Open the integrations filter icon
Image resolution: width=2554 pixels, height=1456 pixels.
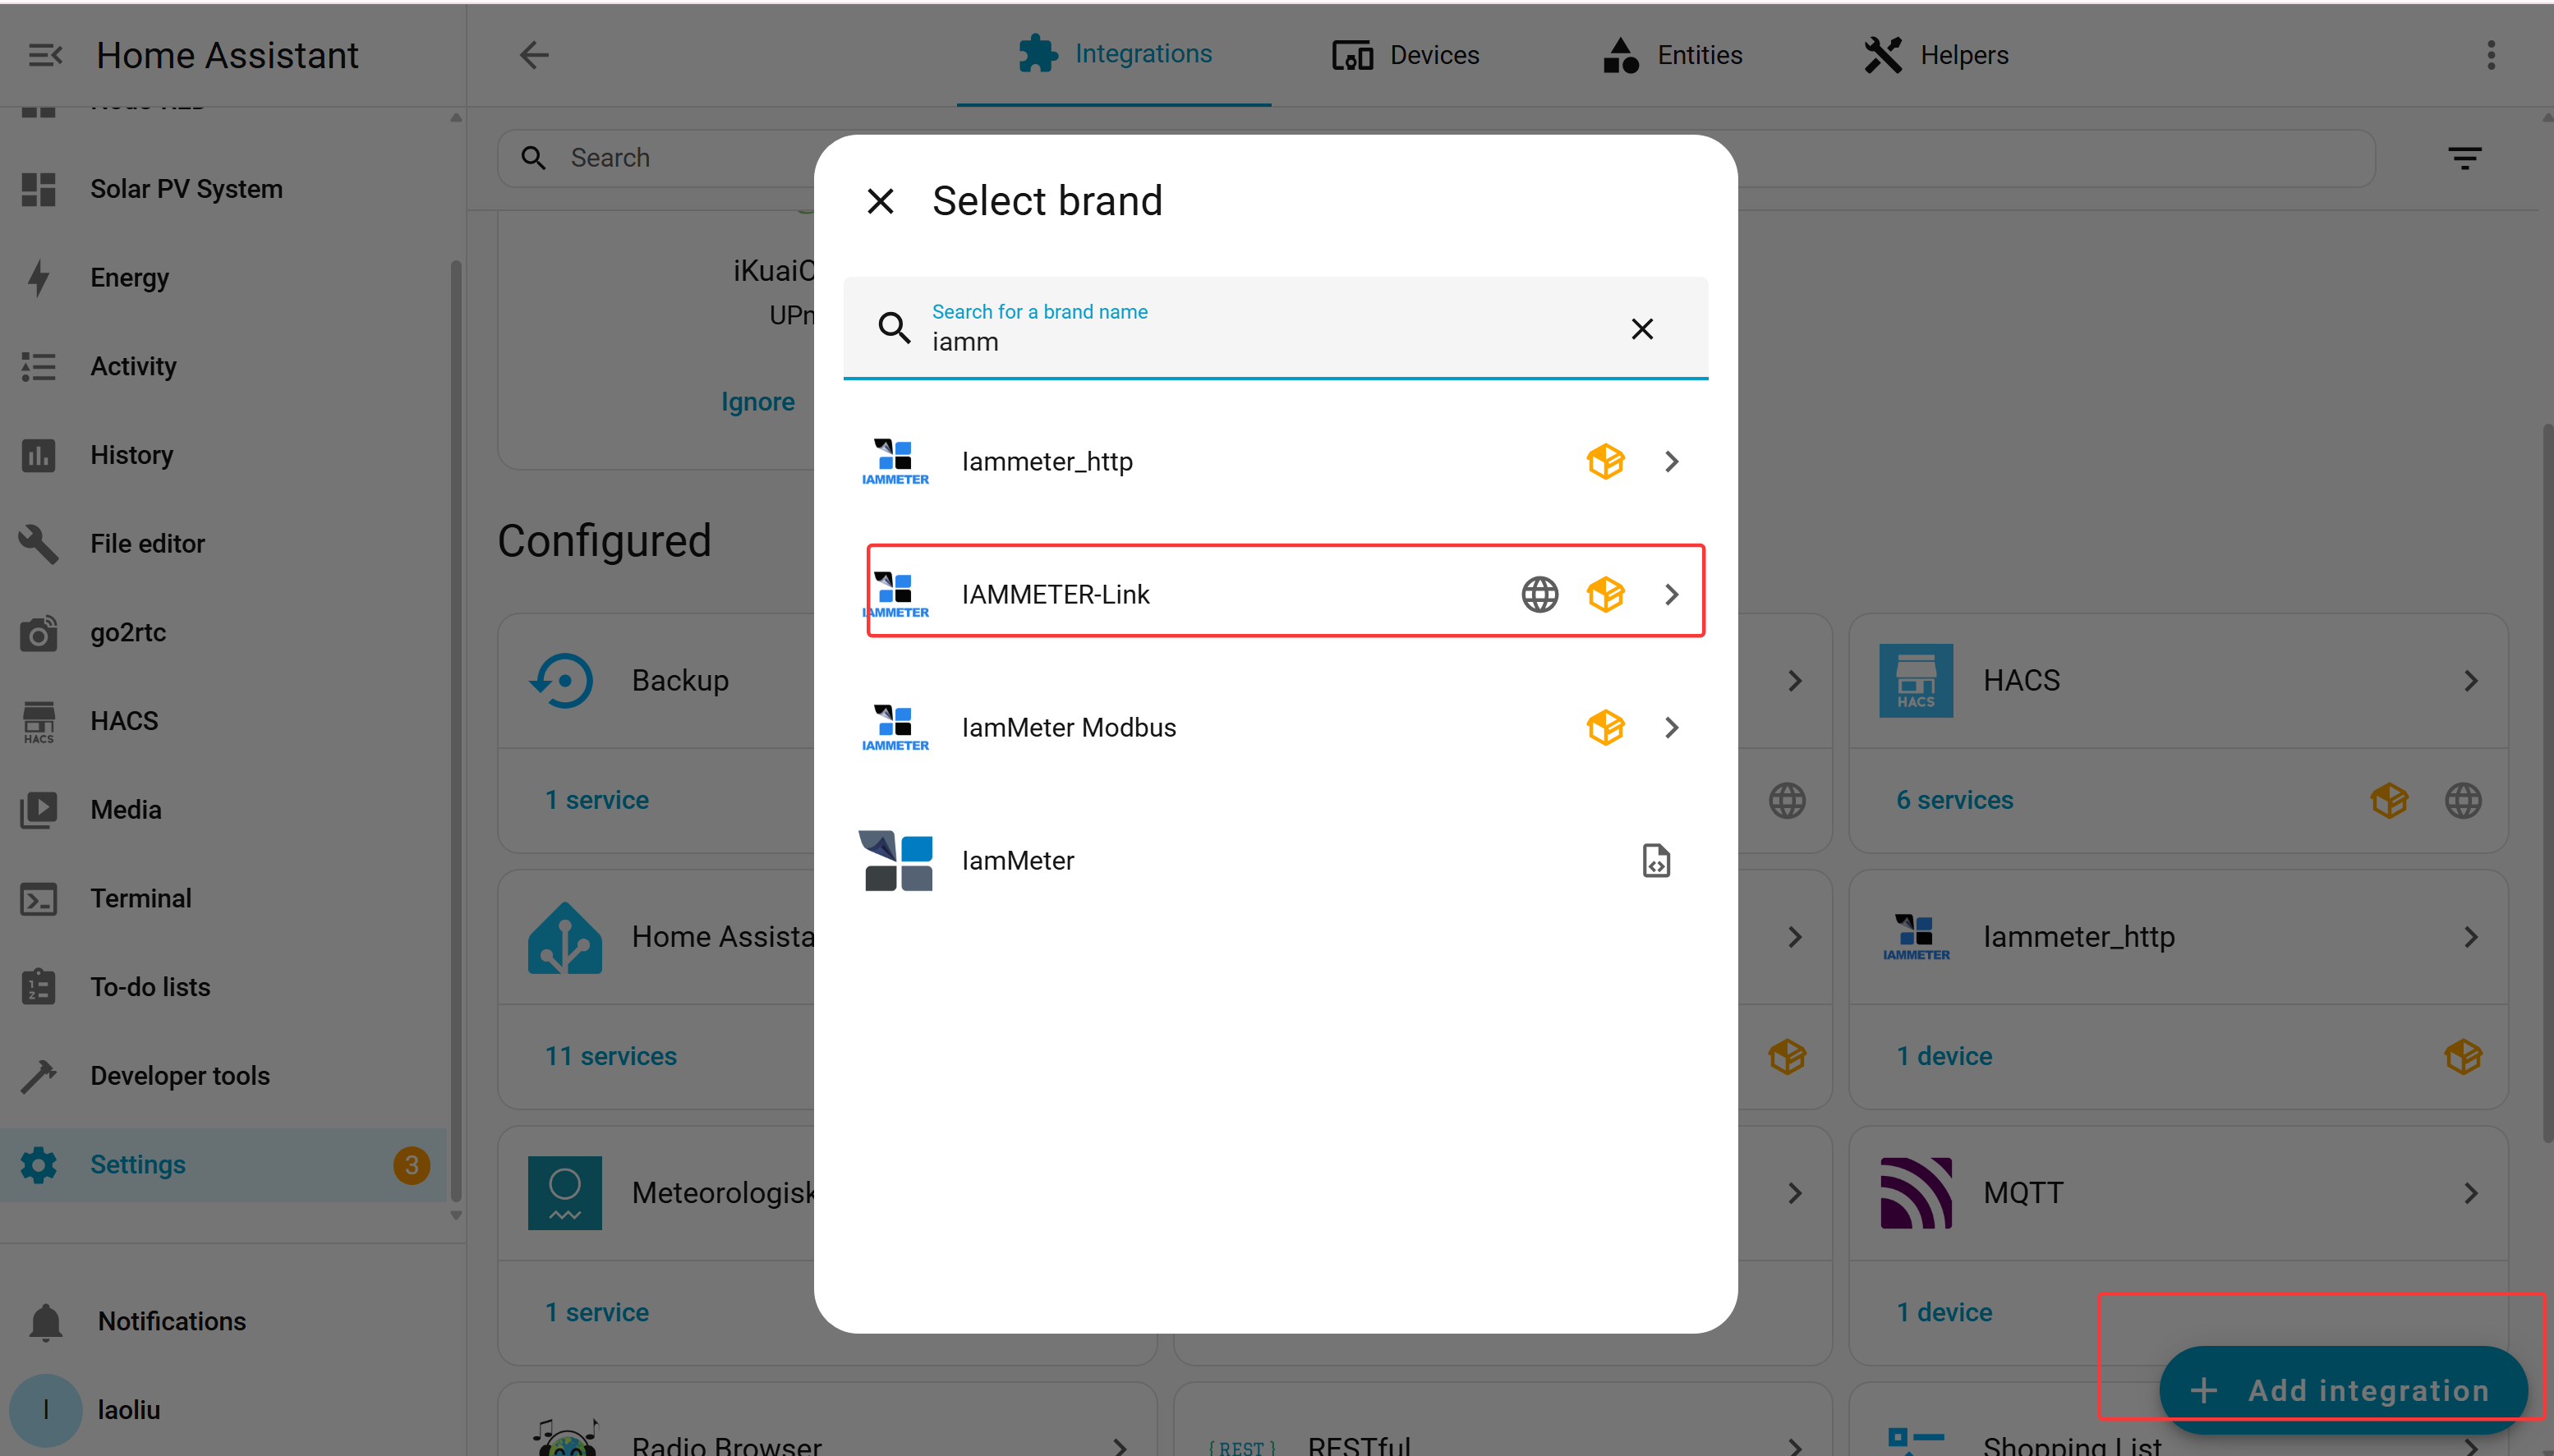[x=2465, y=158]
